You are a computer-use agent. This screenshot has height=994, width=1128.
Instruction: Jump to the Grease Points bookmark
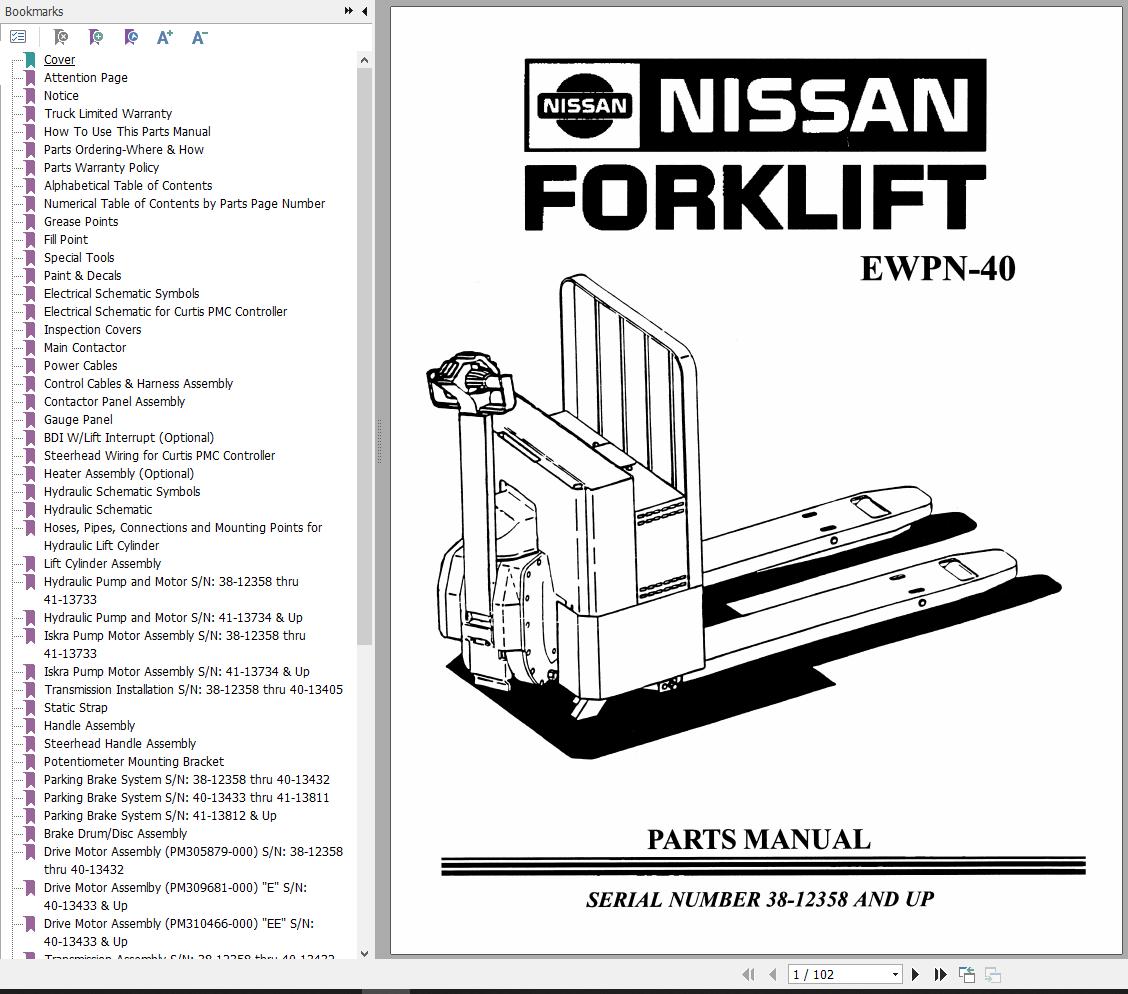point(81,222)
